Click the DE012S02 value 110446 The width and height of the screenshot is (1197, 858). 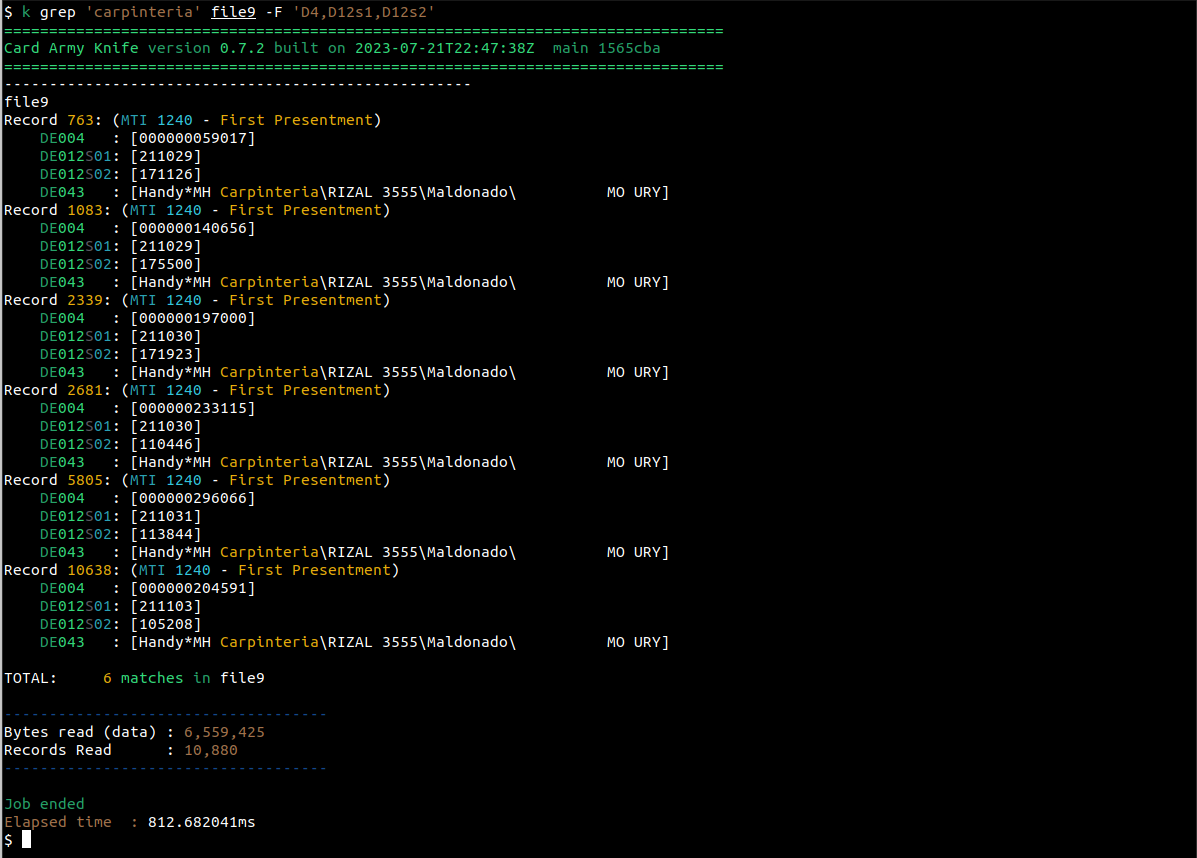pyautogui.click(x=165, y=444)
